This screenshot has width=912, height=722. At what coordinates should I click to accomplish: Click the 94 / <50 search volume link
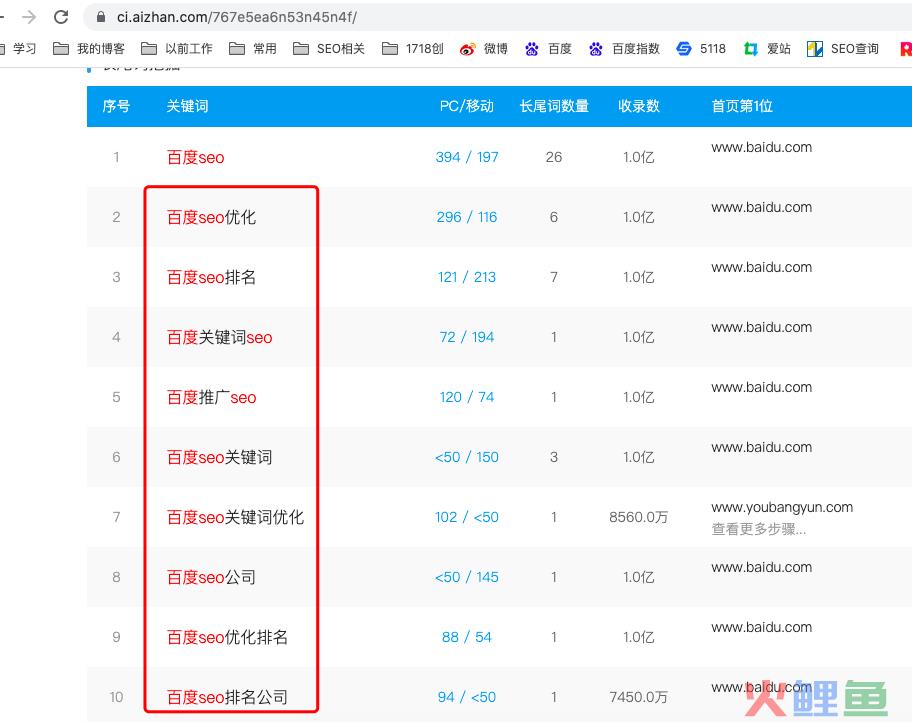[466, 696]
